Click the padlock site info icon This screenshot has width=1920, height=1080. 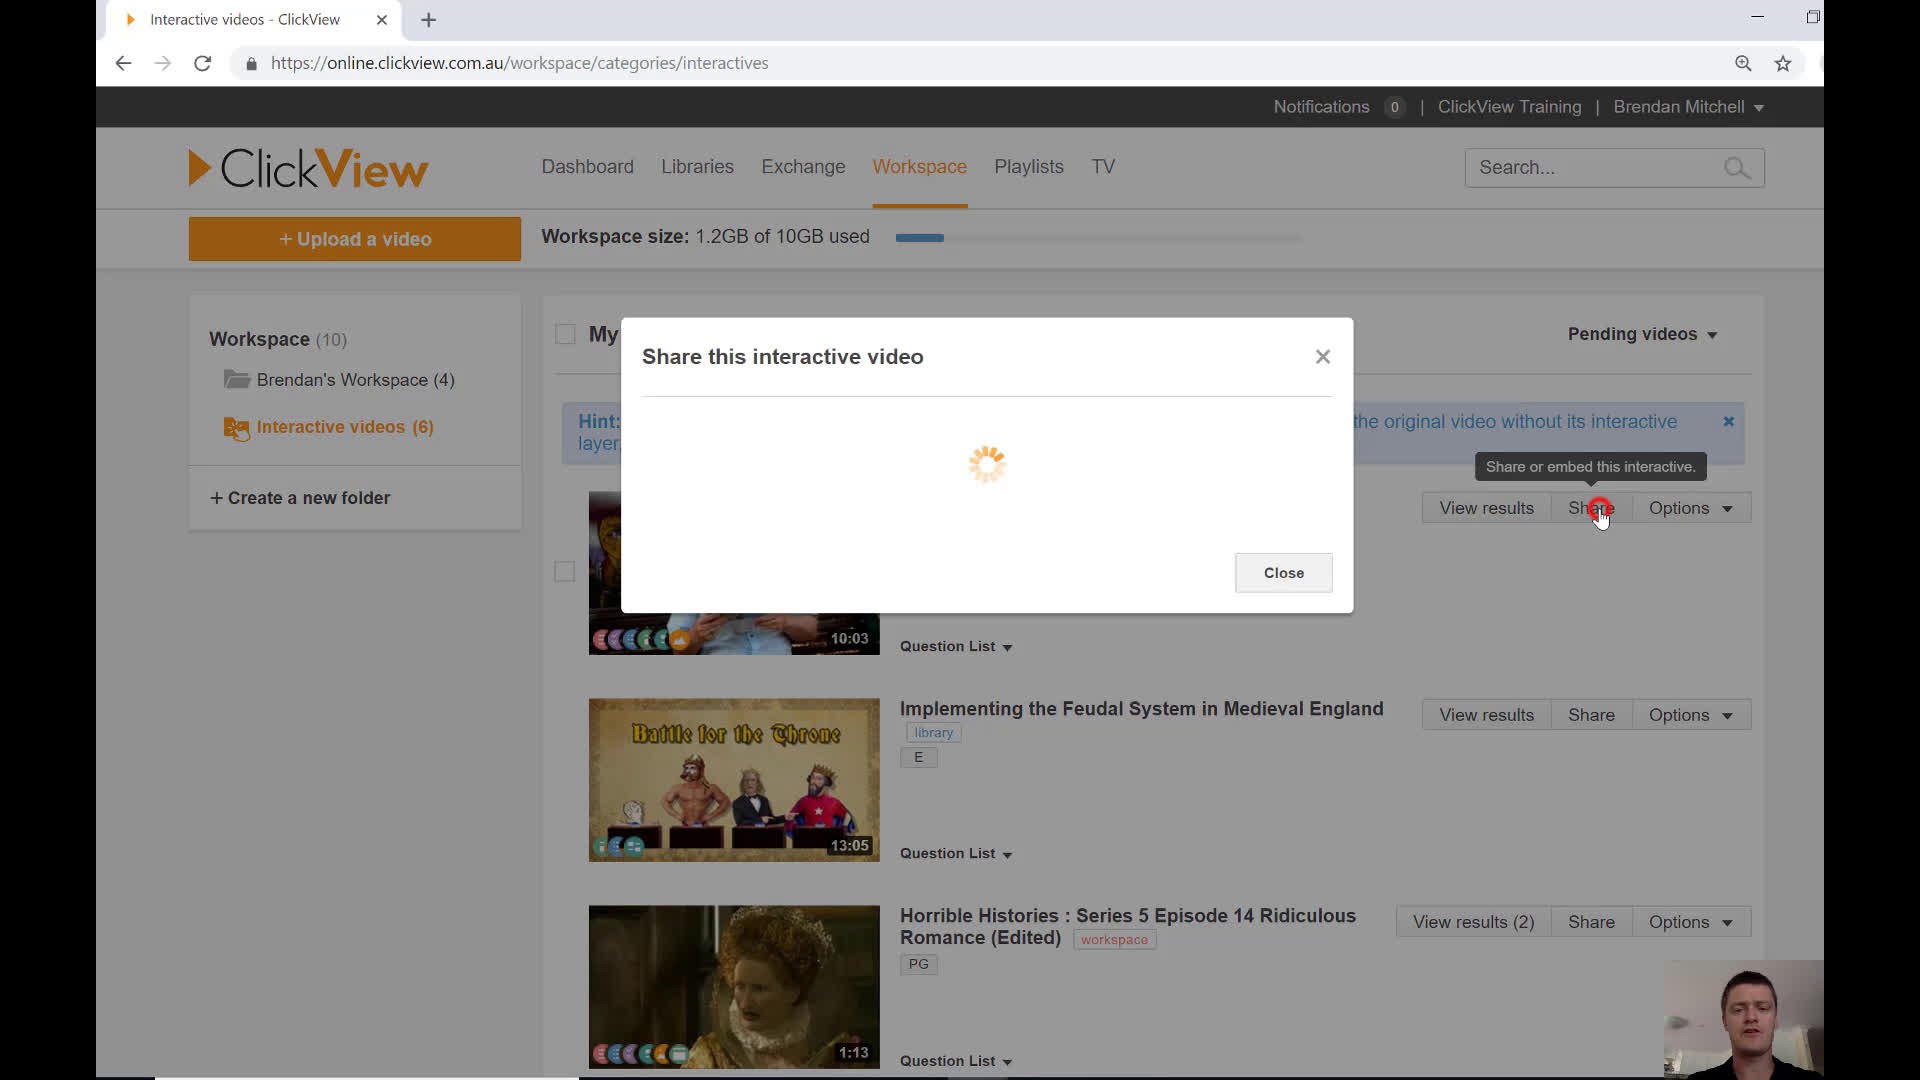(251, 63)
